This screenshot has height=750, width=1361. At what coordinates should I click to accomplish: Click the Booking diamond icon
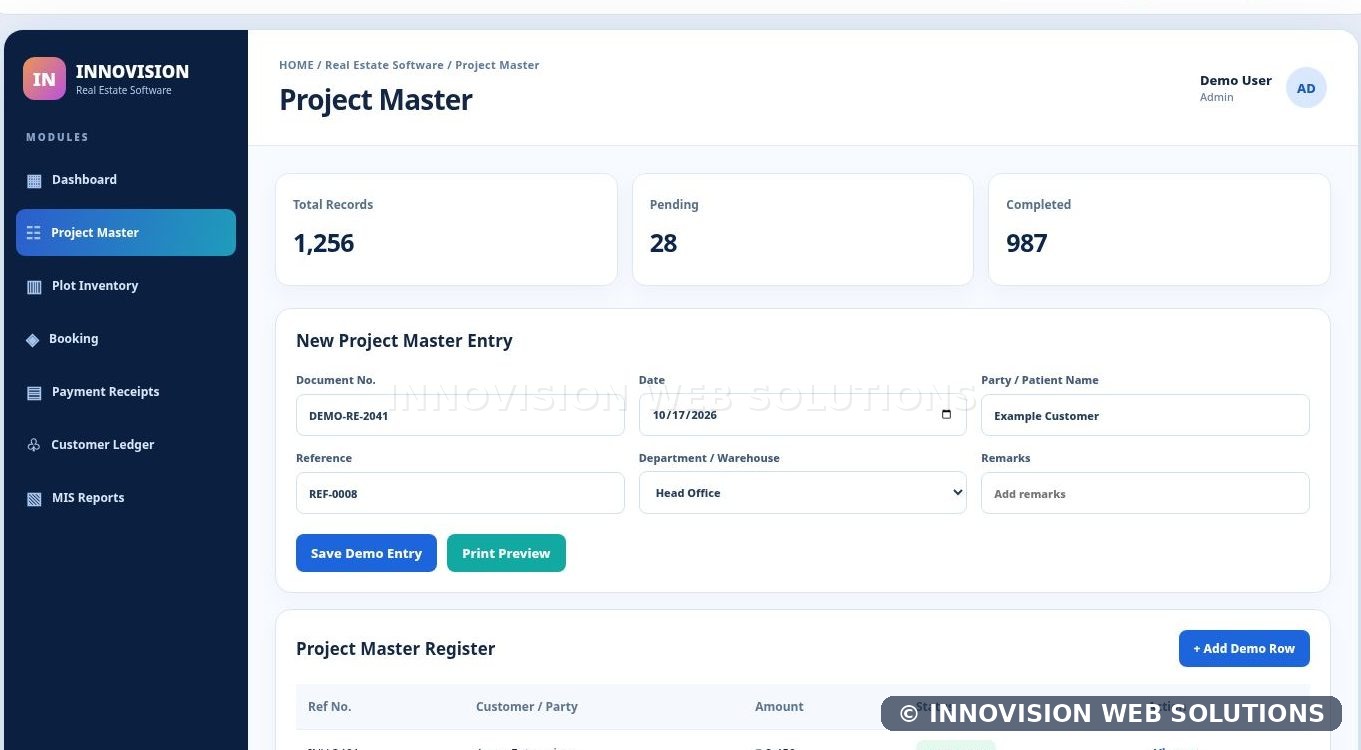tap(33, 340)
